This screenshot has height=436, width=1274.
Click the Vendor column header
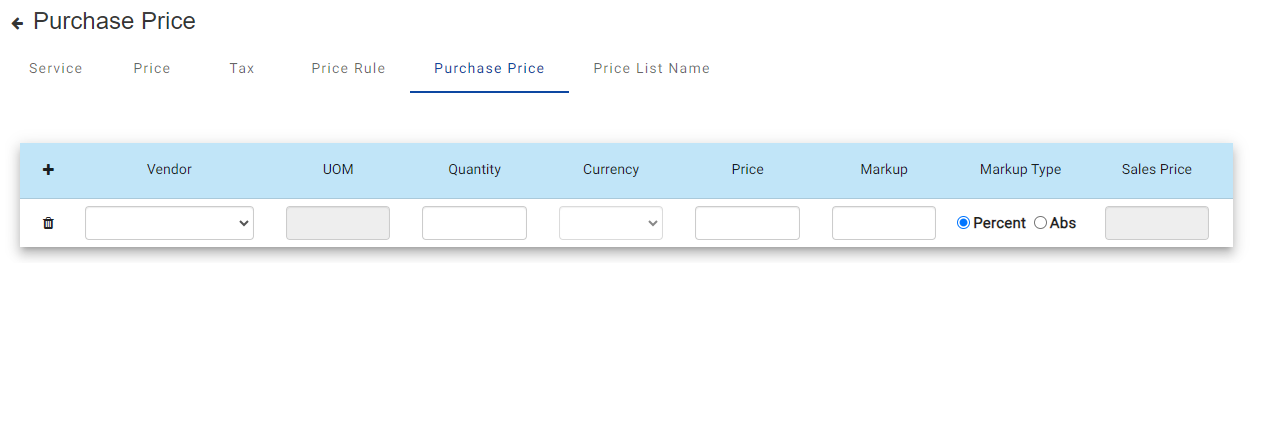pyautogui.click(x=169, y=170)
